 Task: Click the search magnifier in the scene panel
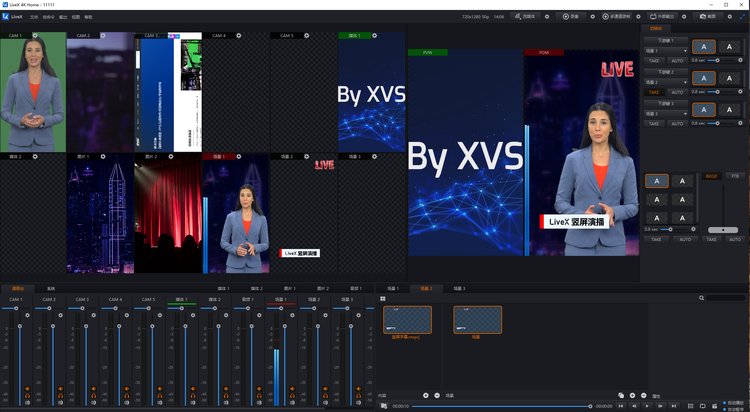[x=702, y=298]
